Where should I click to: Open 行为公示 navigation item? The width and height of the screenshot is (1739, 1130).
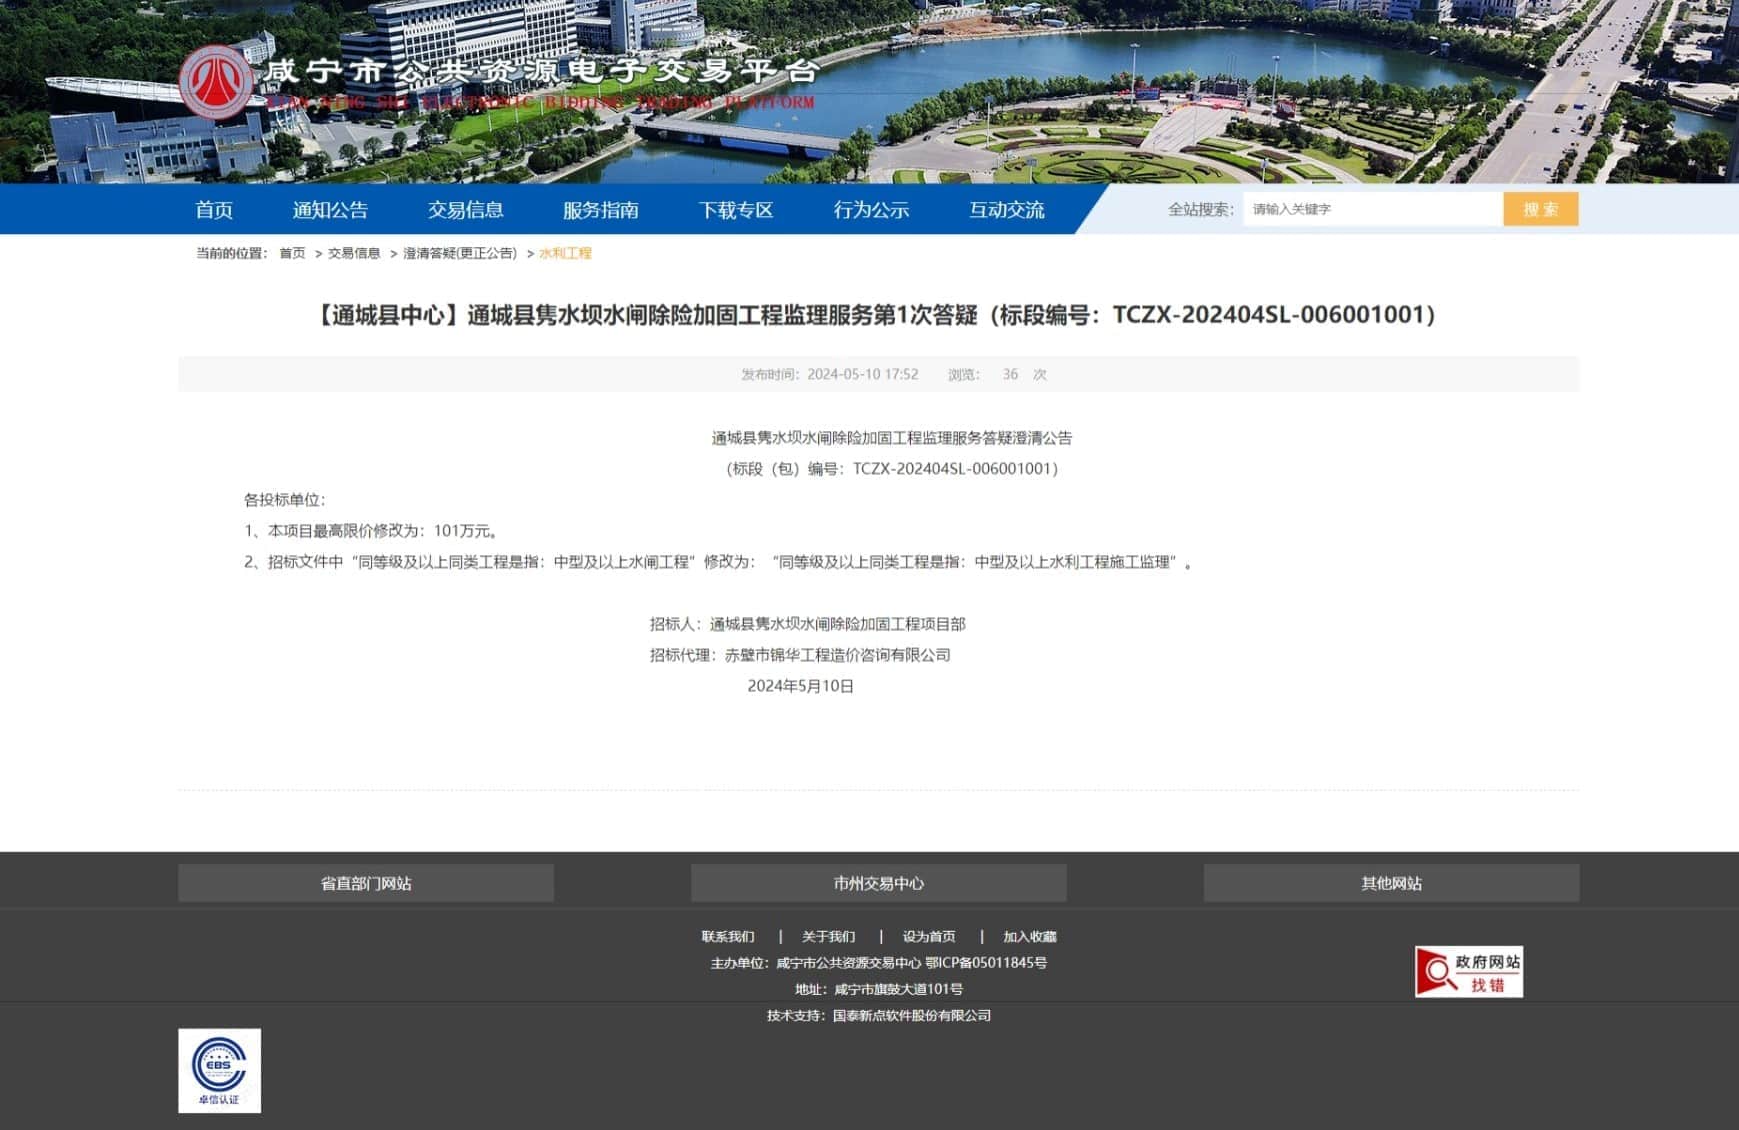coord(871,210)
